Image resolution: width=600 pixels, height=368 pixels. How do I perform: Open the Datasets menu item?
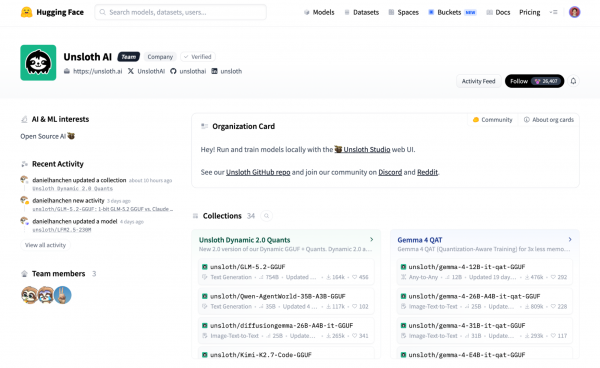pyautogui.click(x=361, y=12)
